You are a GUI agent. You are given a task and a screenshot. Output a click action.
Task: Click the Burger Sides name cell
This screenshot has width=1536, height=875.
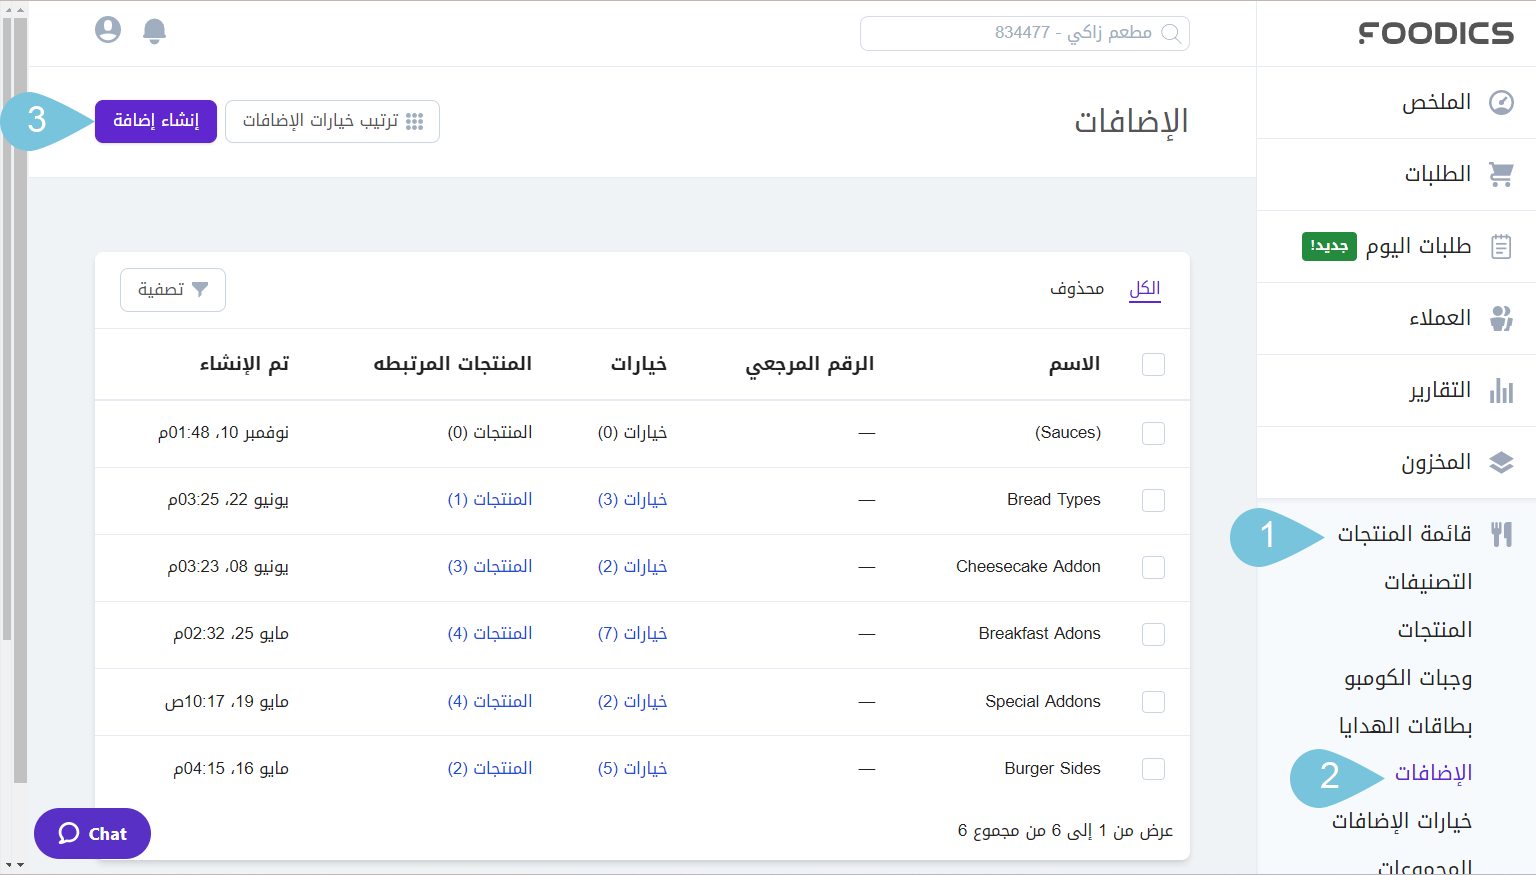point(1052,768)
